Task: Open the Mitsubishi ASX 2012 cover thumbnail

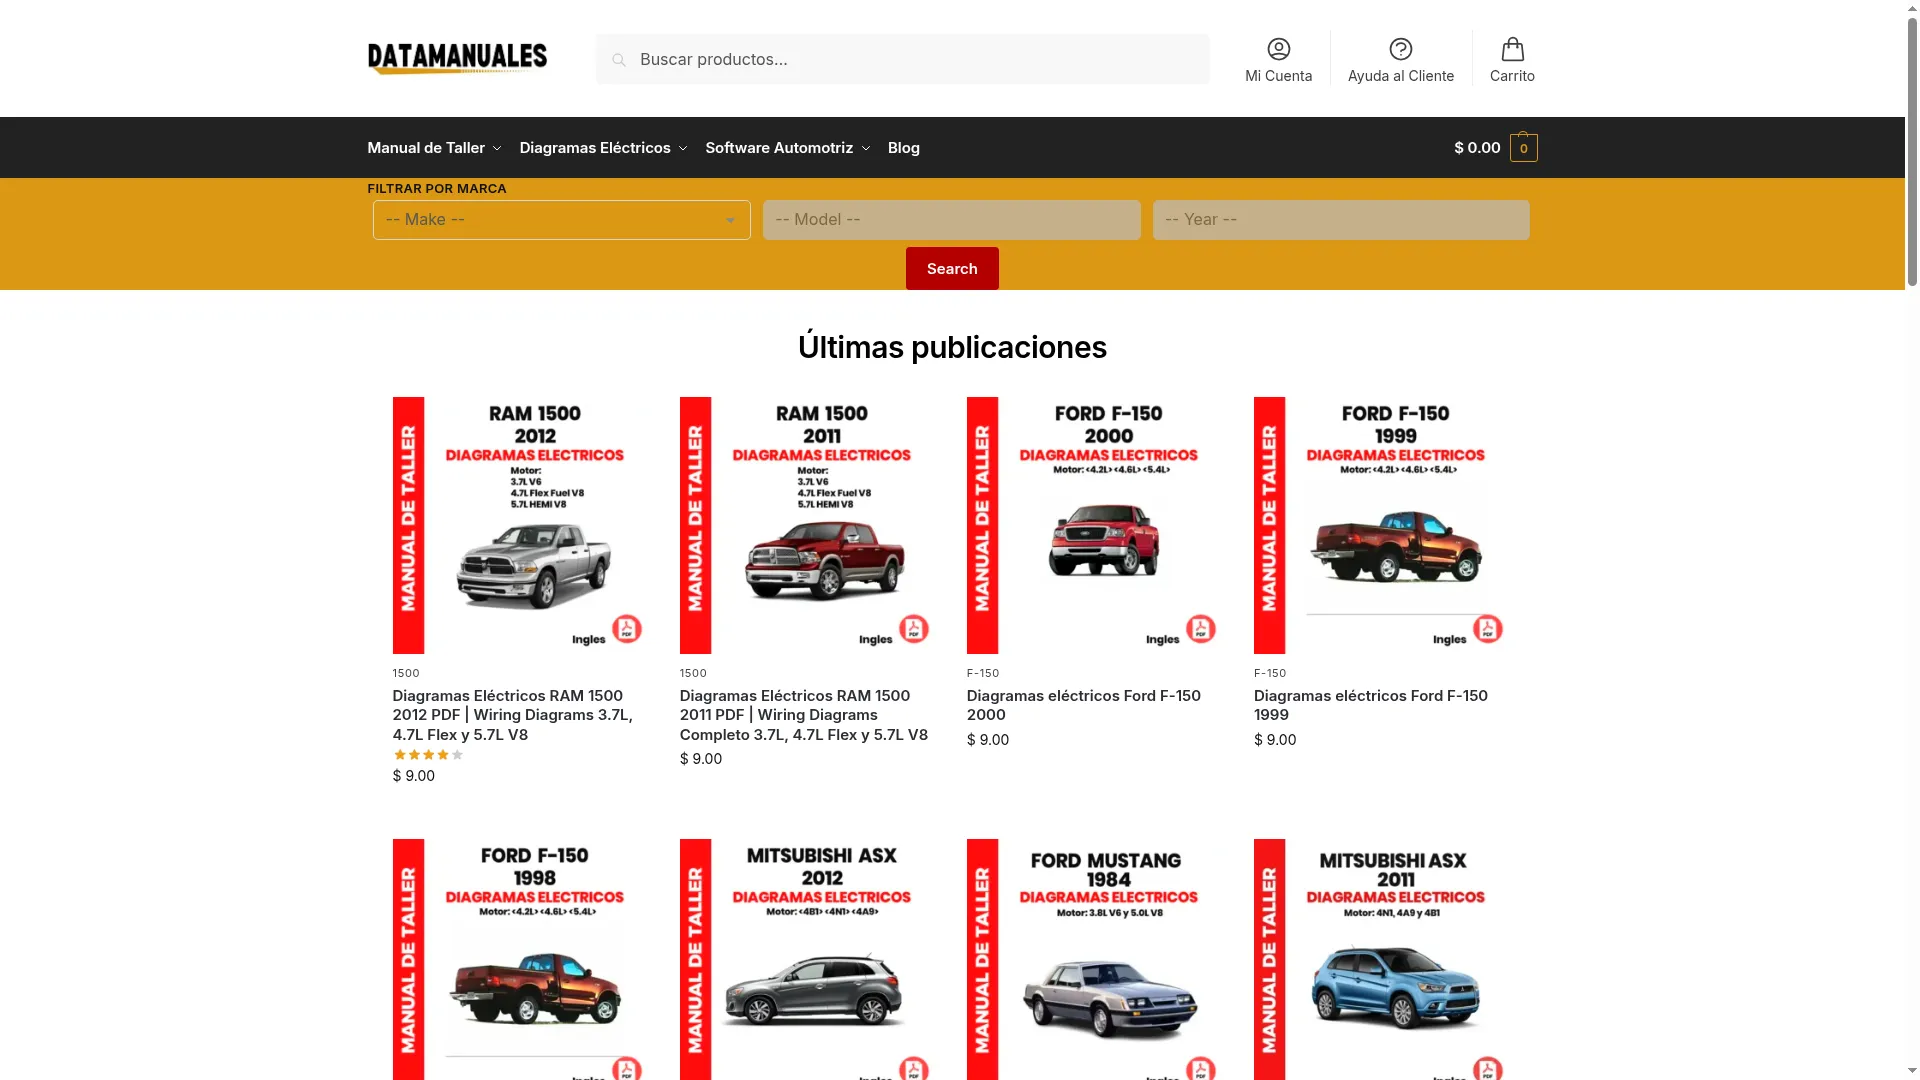Action: click(x=808, y=959)
